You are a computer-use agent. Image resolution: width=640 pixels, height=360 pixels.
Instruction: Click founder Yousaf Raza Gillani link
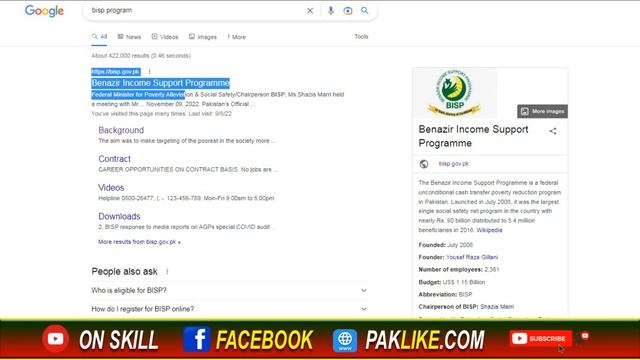pos(472,257)
